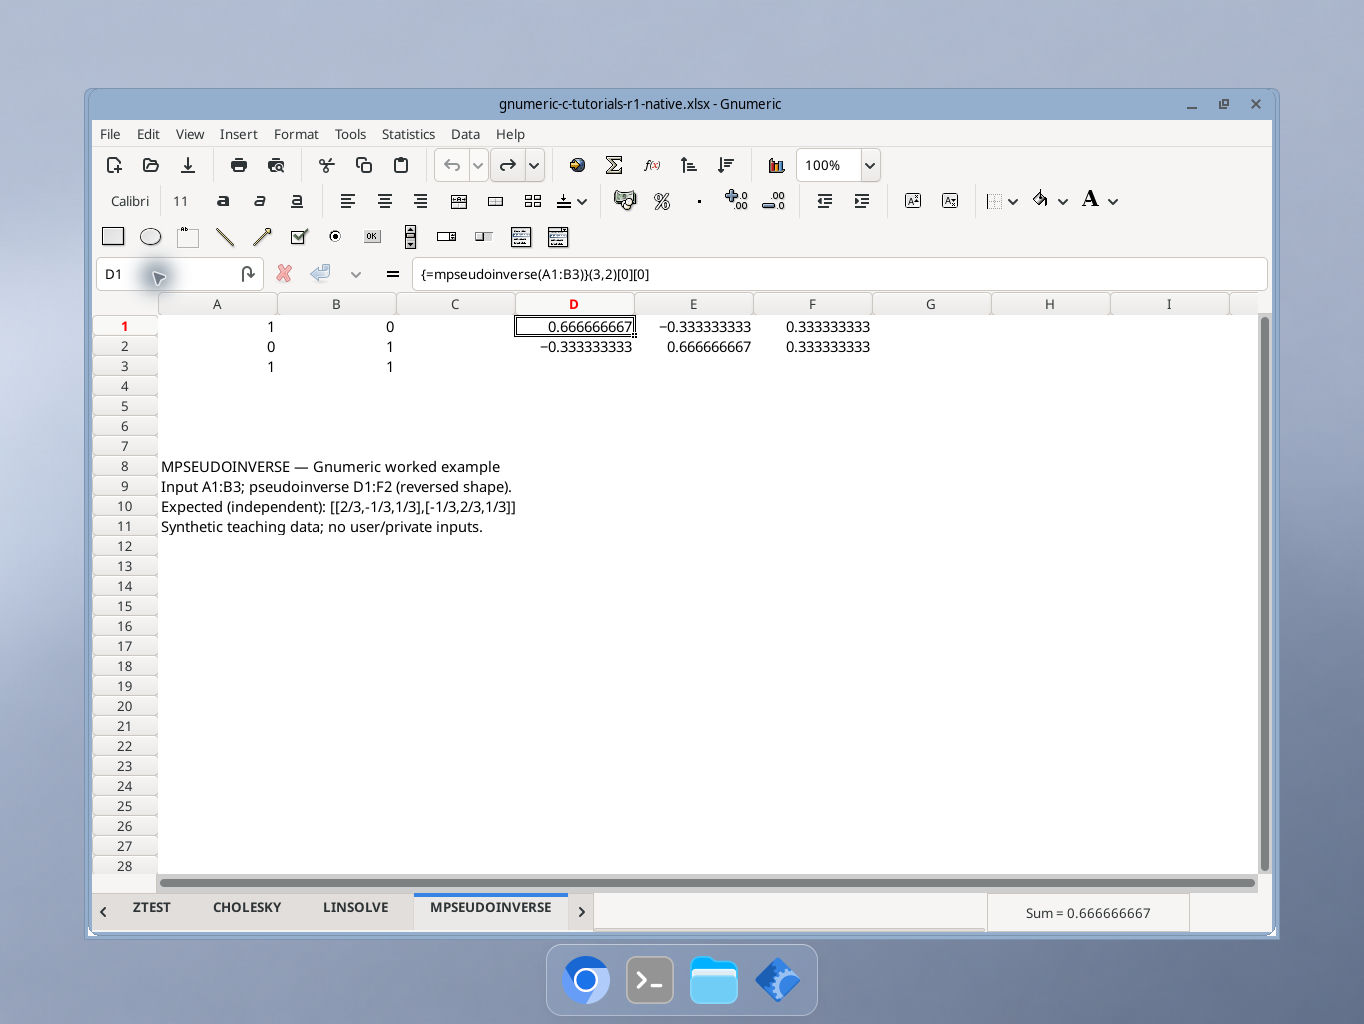The width and height of the screenshot is (1364, 1024).
Task: Open a file with the folder icon
Action: tap(151, 165)
